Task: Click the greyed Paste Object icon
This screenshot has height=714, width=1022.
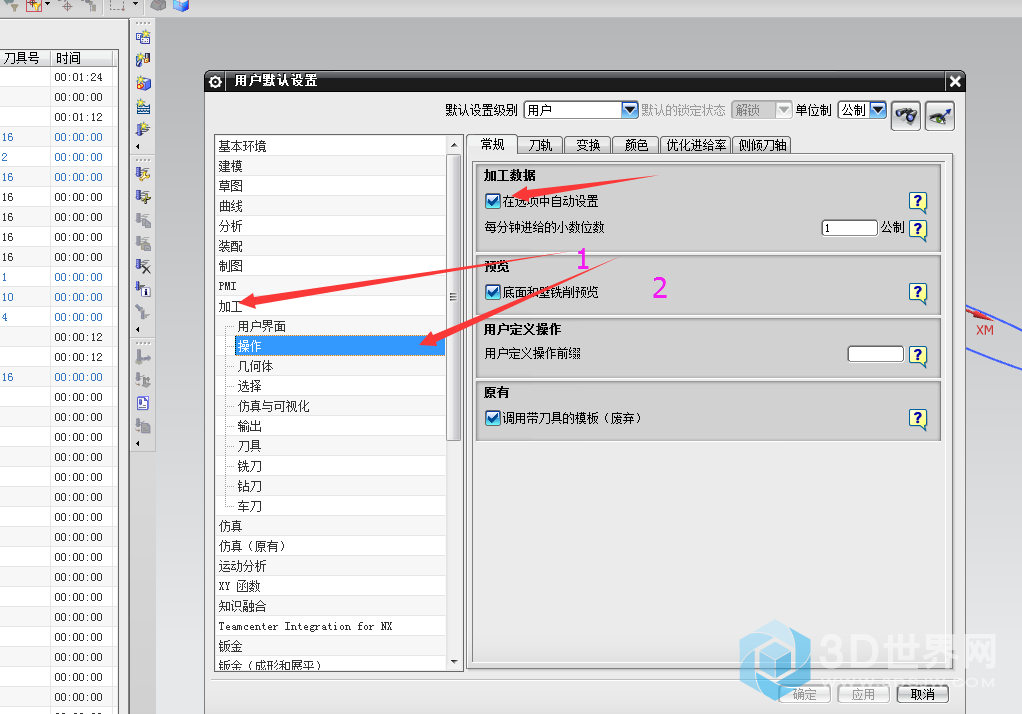Action: (x=143, y=244)
